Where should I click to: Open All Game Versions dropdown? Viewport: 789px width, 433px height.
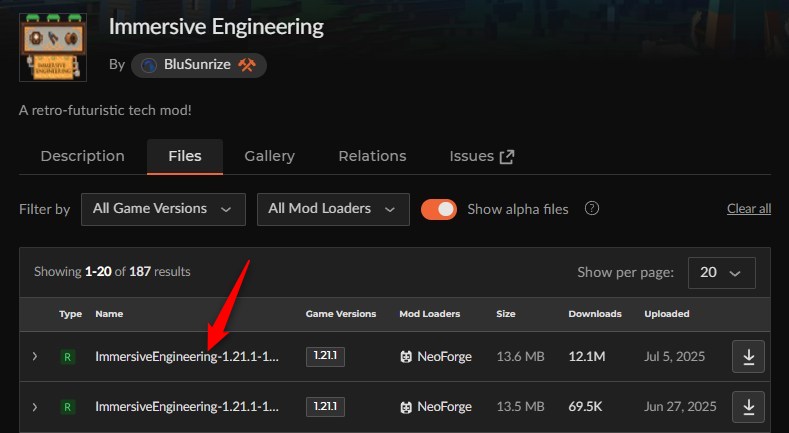point(164,209)
